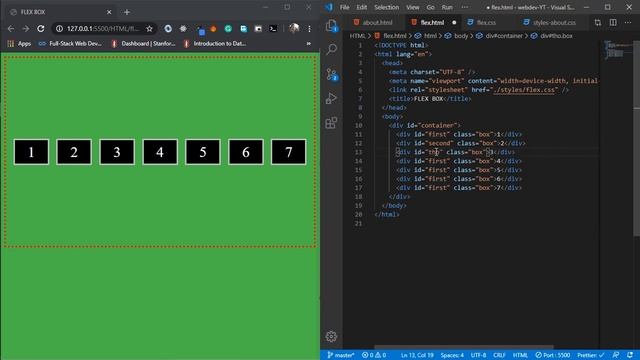The height and width of the screenshot is (360, 640).
Task: Click the browser forward arrow
Action: coord(26,29)
